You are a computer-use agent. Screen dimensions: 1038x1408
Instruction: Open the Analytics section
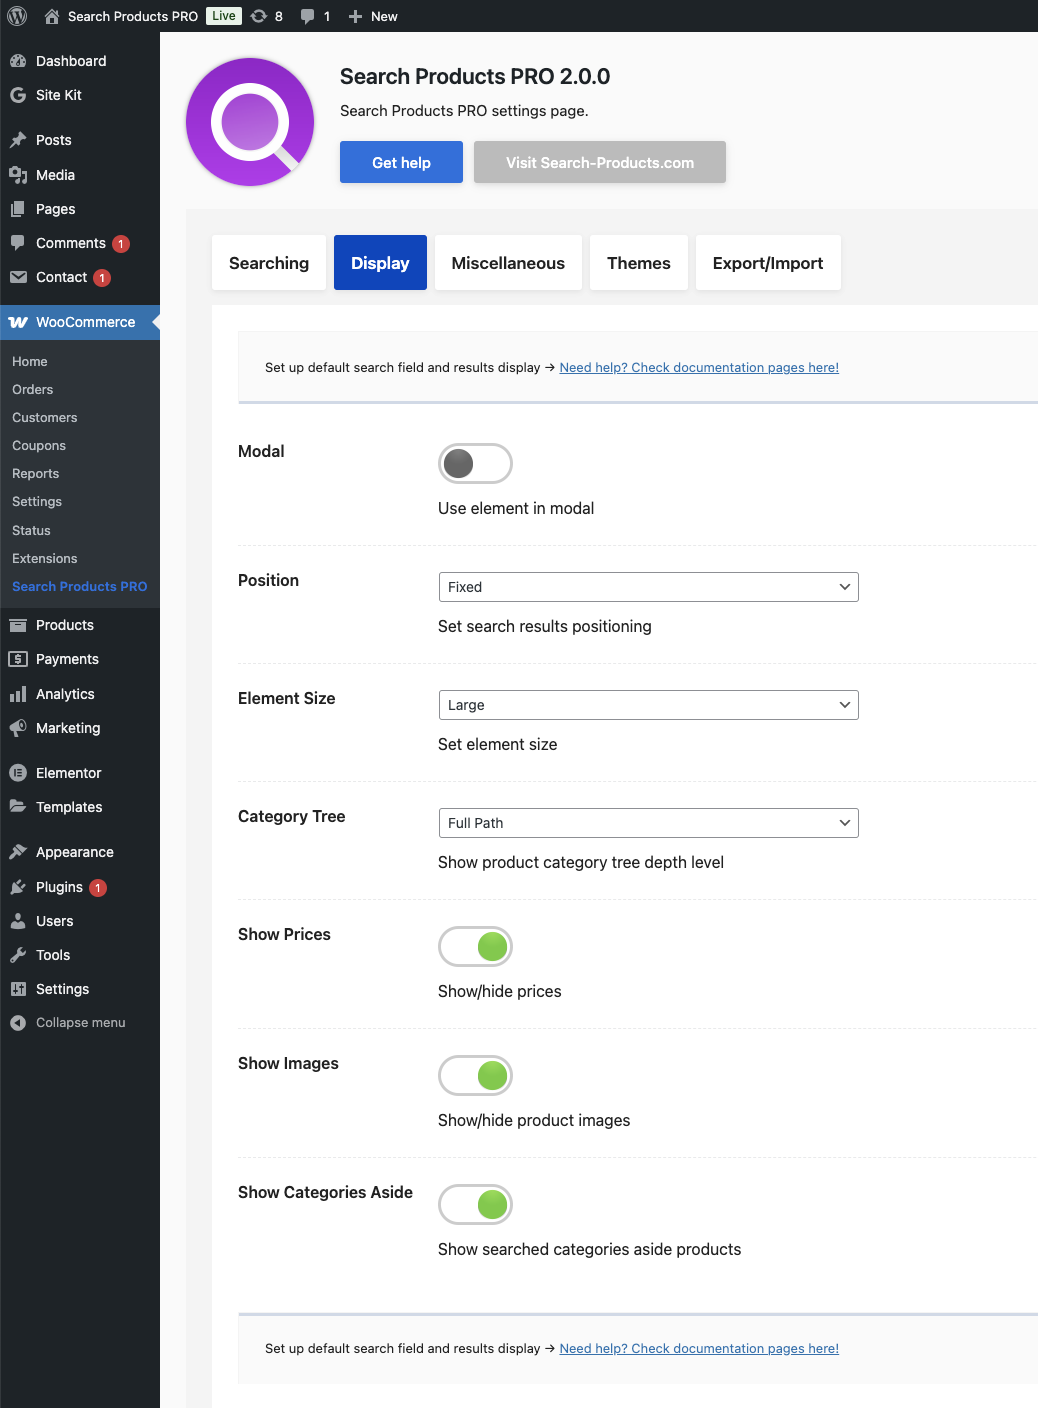point(18,693)
